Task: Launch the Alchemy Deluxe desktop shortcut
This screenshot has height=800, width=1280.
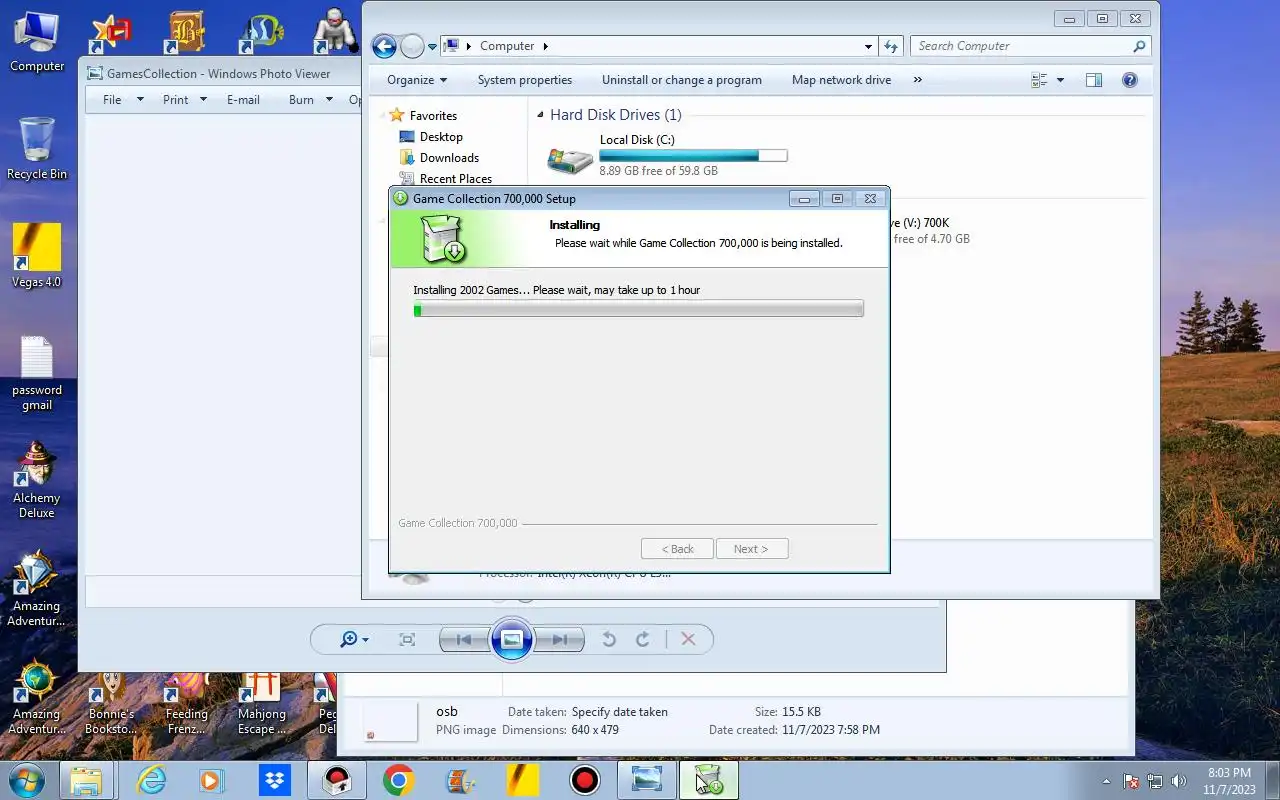Action: [x=37, y=480]
